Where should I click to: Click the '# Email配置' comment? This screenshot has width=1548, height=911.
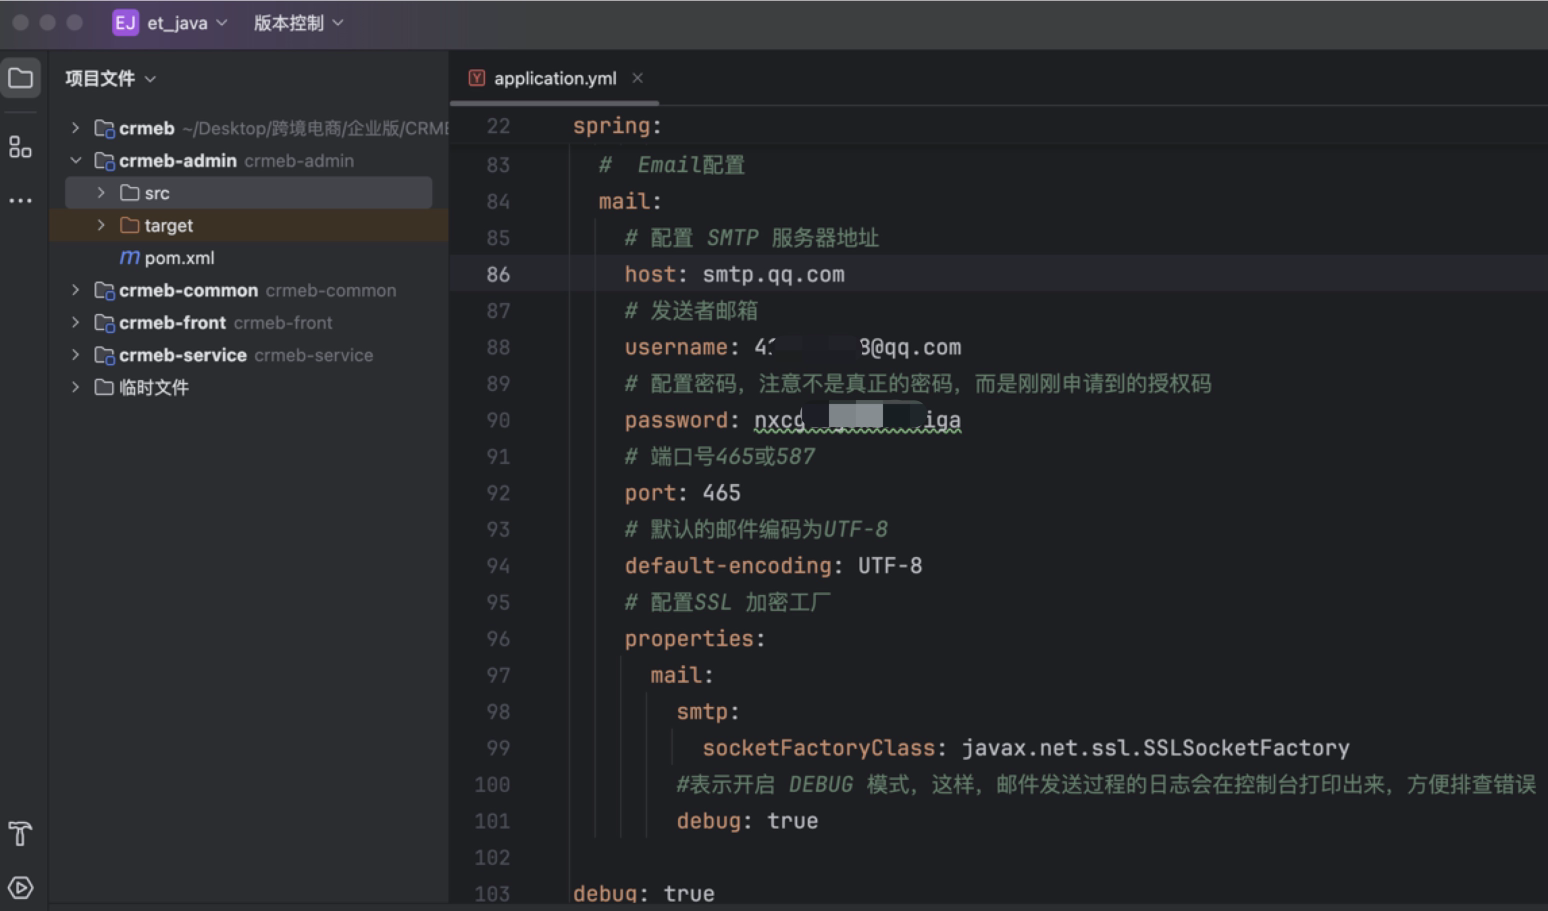[x=672, y=165]
